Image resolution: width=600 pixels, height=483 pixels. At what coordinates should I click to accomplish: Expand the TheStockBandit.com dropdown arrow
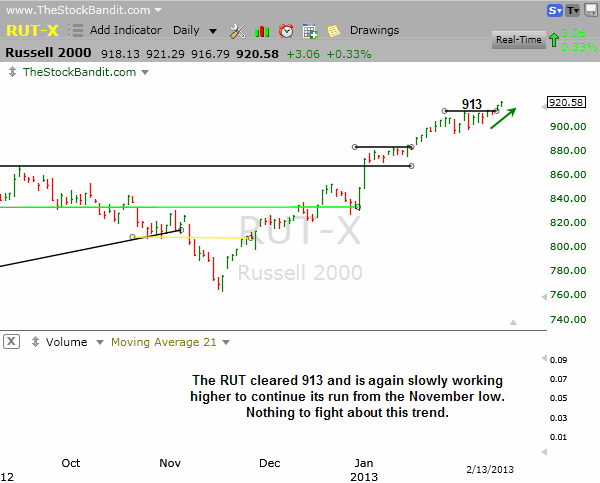[145, 72]
